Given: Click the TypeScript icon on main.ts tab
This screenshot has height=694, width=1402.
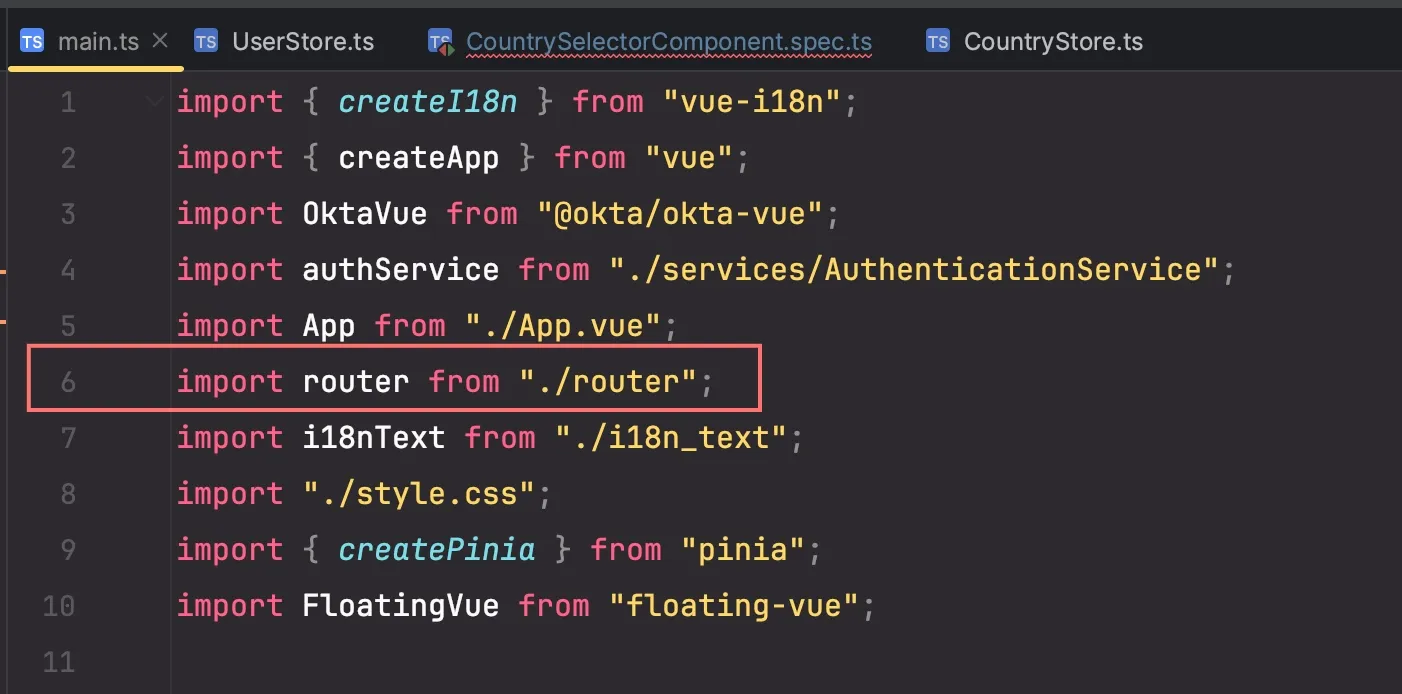Looking at the screenshot, I should pyautogui.click(x=32, y=42).
